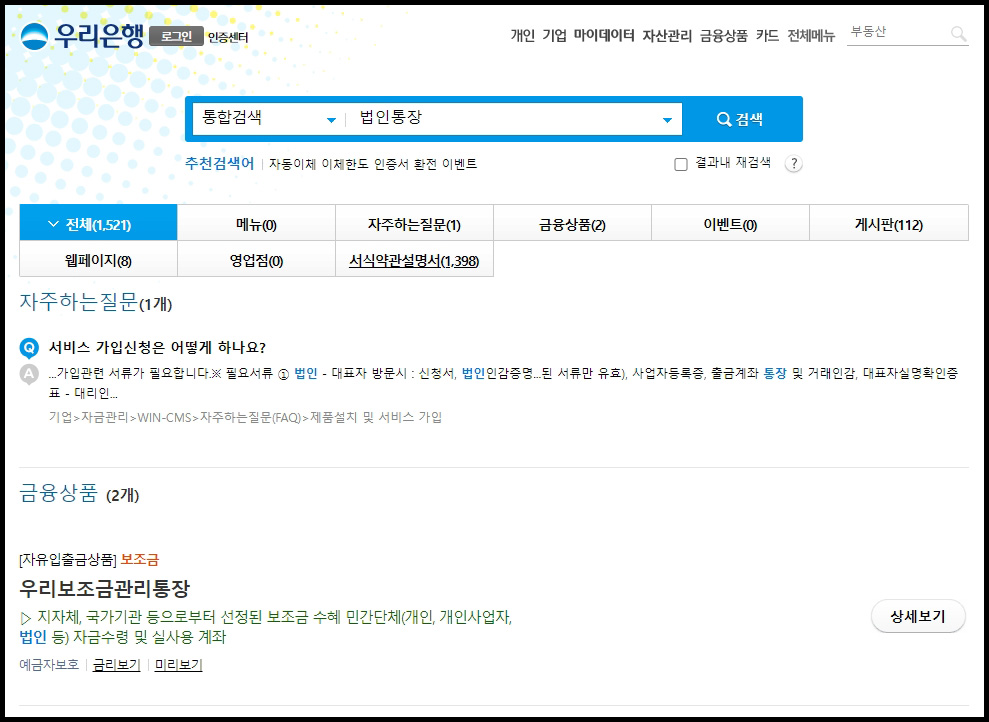Screen dimensions: 989x722
Task: Open the 통합검색 category dropdown
Action: coord(269,119)
